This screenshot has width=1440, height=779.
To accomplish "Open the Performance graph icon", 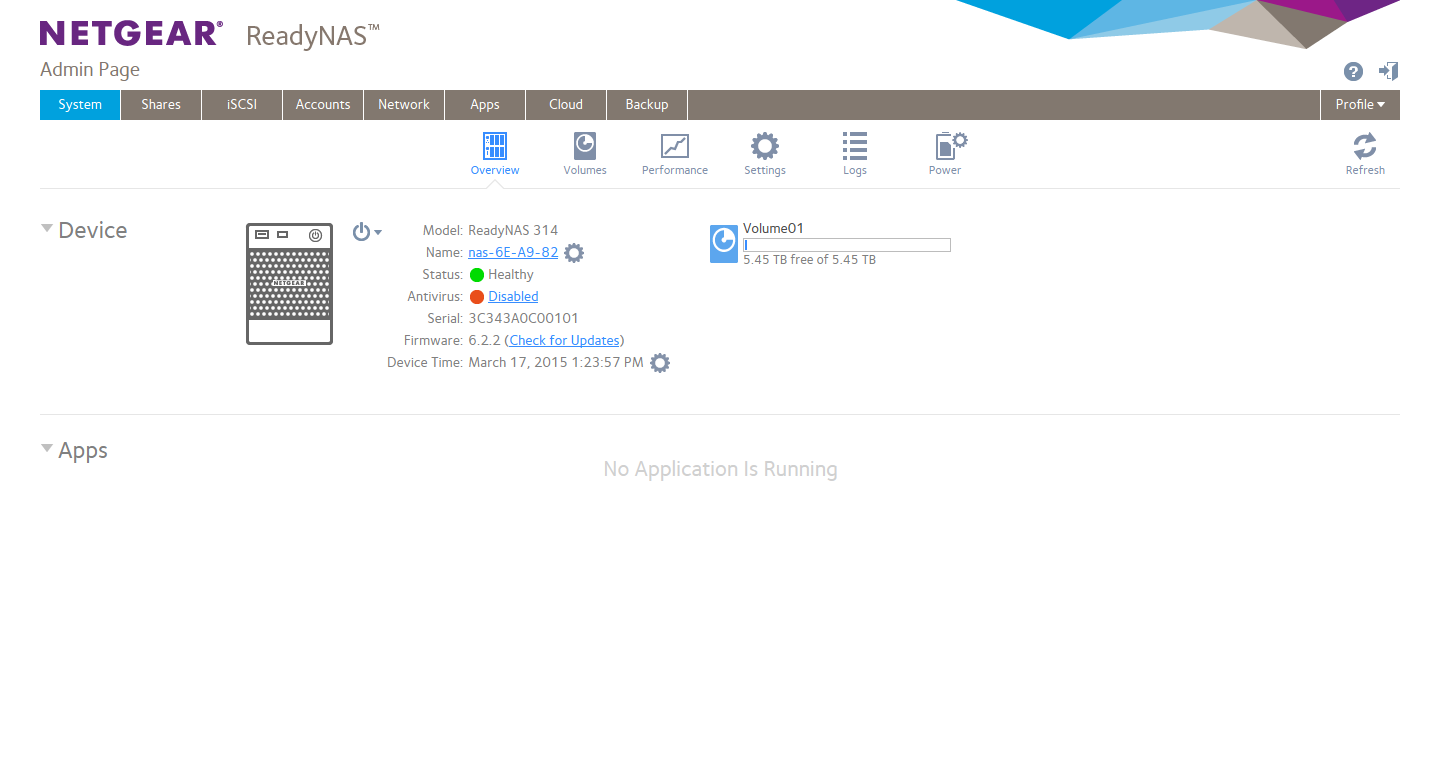I will pyautogui.click(x=675, y=147).
